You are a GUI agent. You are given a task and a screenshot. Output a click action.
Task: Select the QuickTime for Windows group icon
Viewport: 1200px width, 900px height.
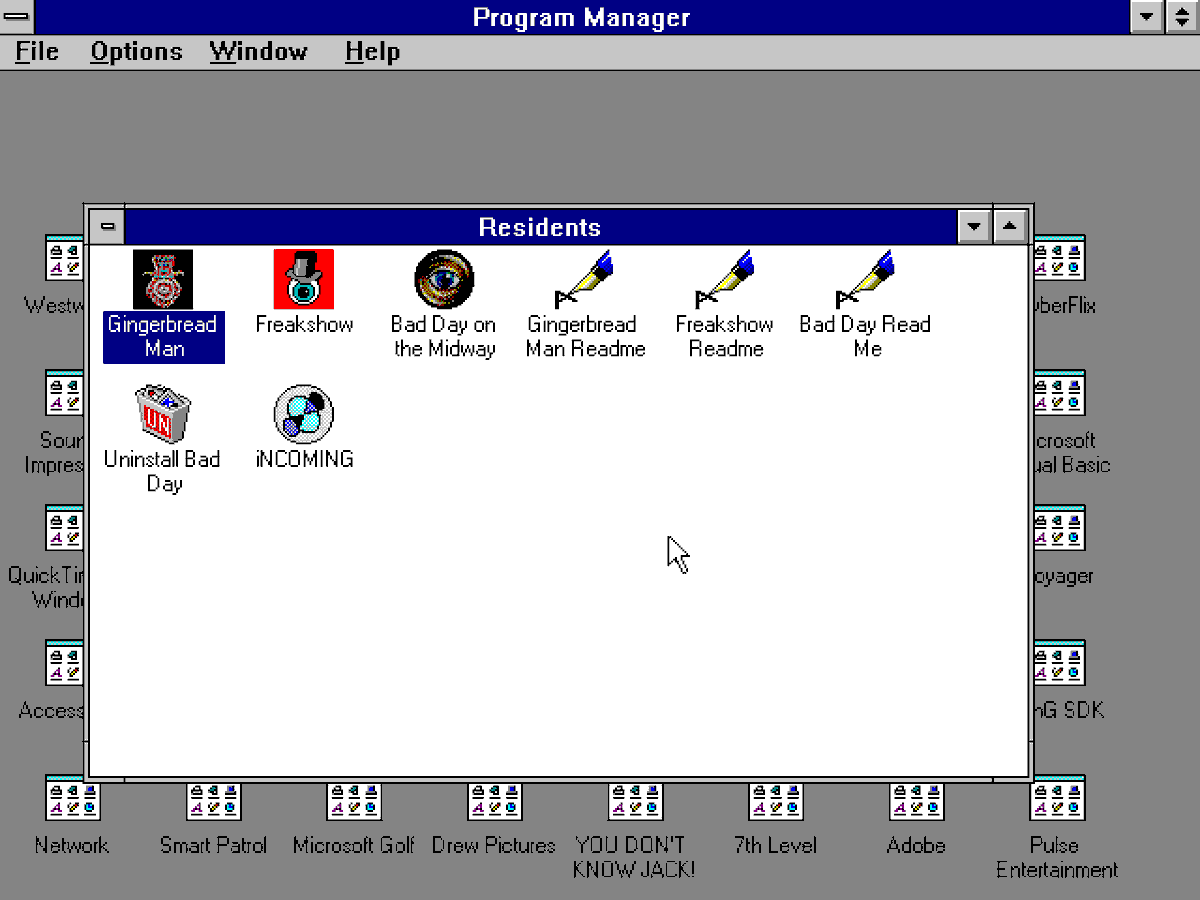[x=64, y=529]
